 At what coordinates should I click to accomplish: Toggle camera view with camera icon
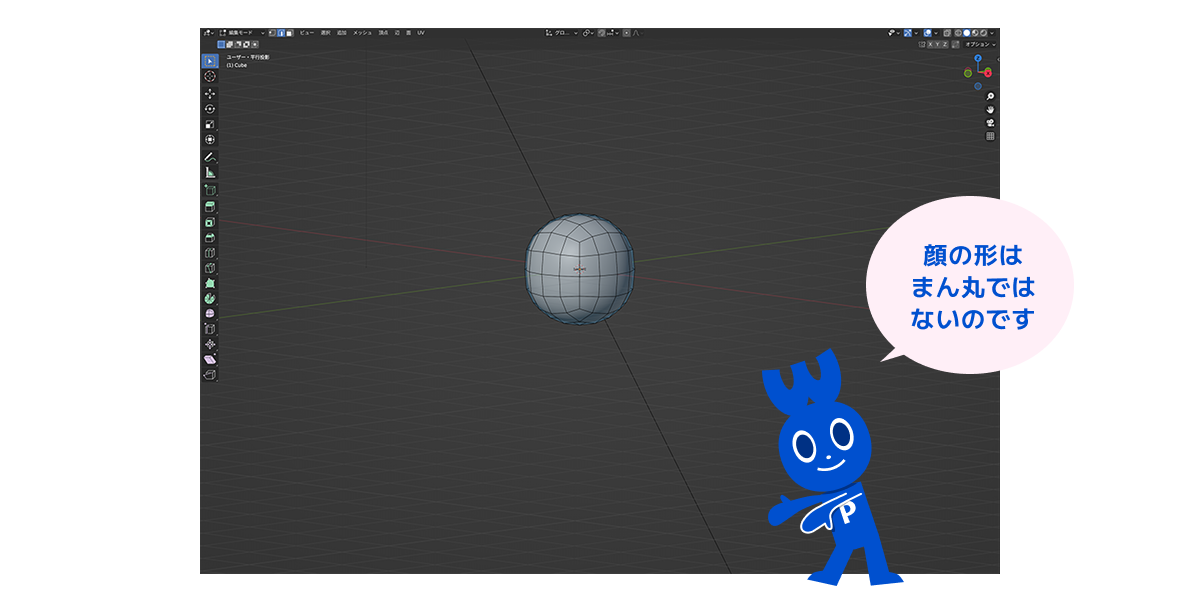[990, 123]
